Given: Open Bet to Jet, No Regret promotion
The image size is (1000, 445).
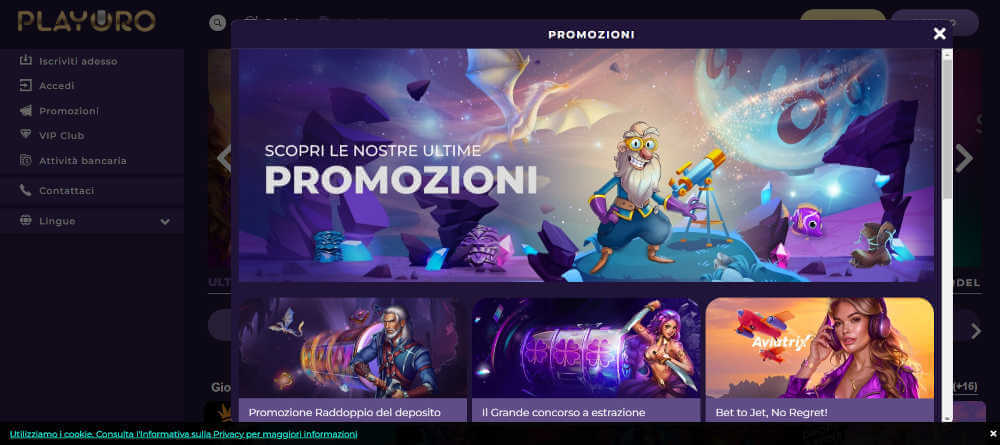Looking at the screenshot, I should tap(820, 360).
